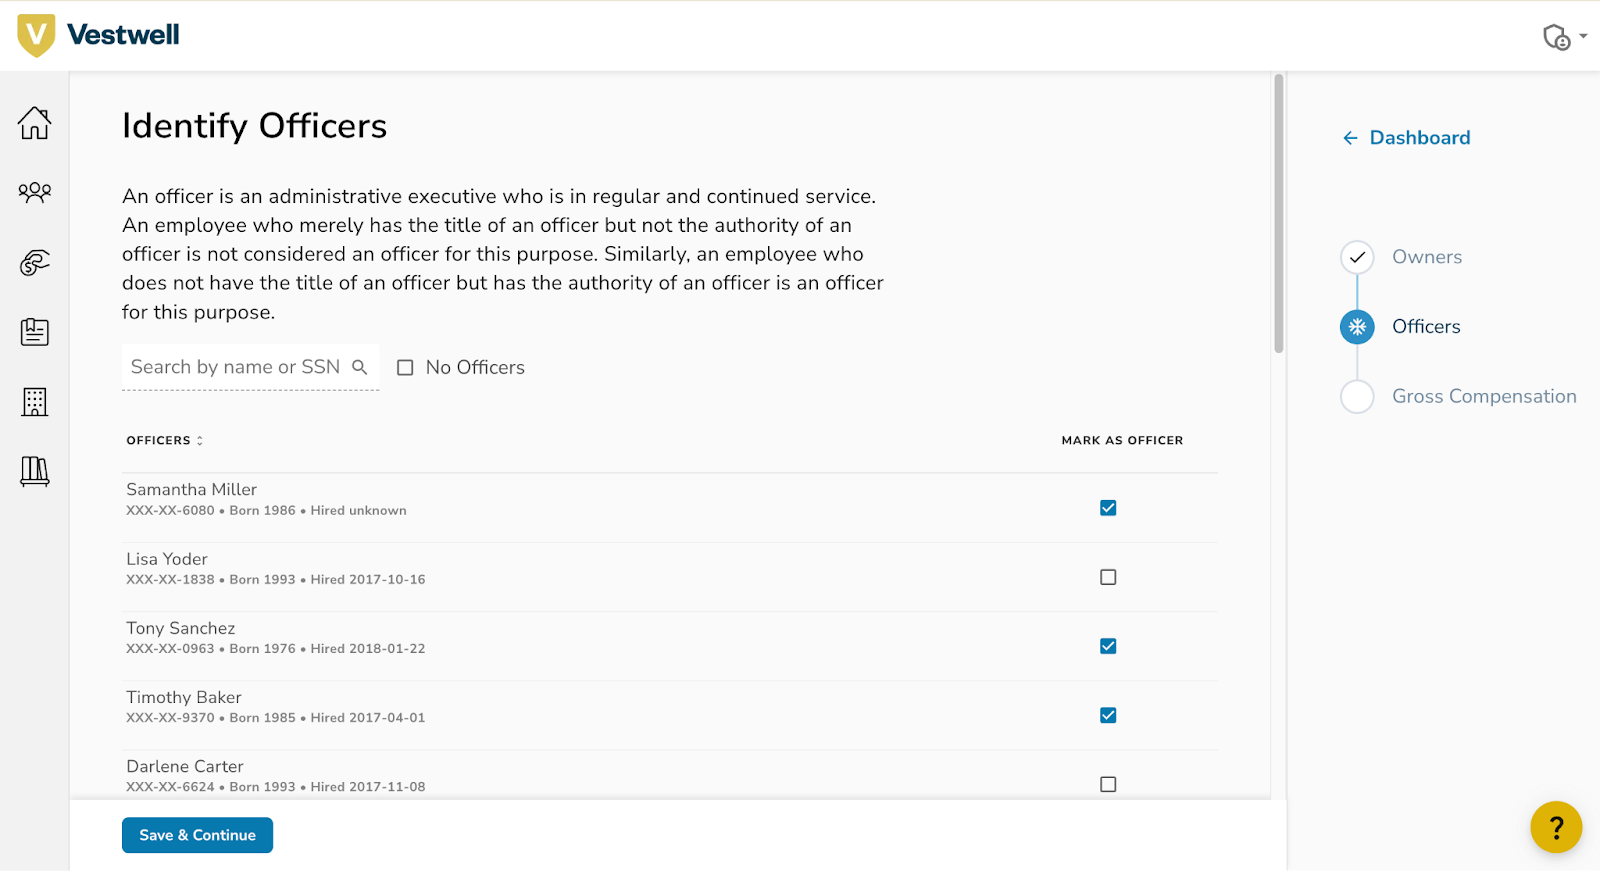Click the search magnifier icon
This screenshot has width=1600, height=871.
pos(360,367)
